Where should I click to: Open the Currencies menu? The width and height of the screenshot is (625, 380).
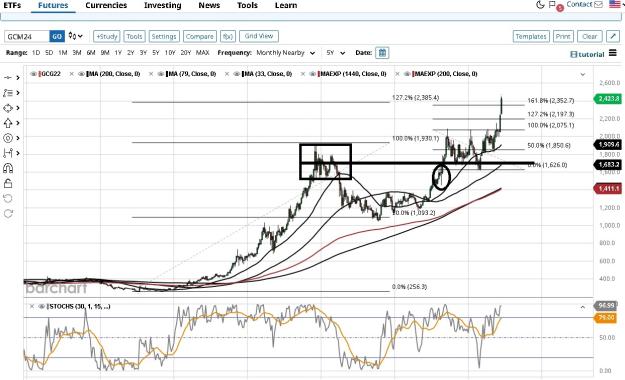coord(106,5)
